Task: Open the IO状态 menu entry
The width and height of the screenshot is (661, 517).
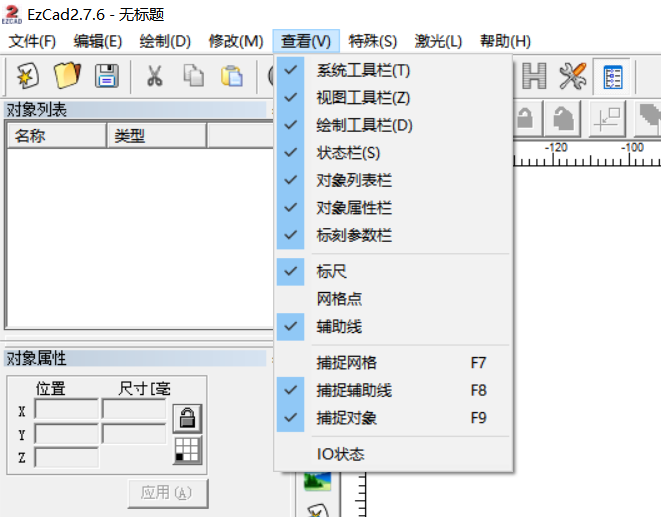Action: 393,454
